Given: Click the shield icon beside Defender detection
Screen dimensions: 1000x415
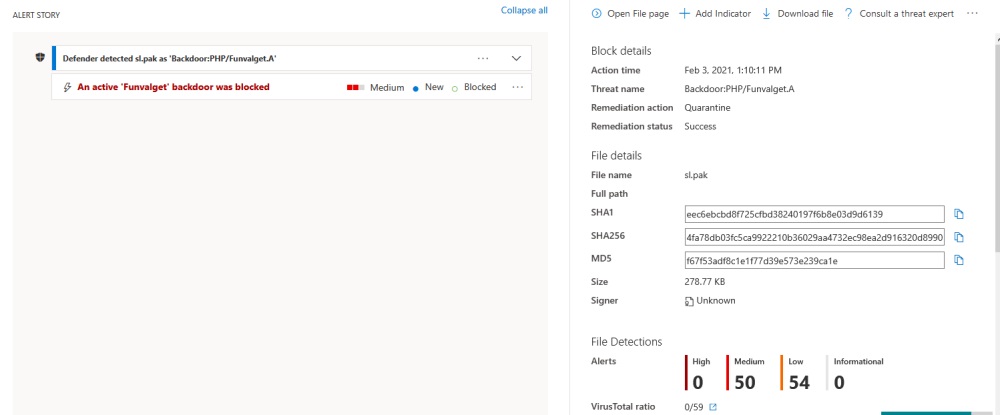Looking at the screenshot, I should tap(40, 57).
